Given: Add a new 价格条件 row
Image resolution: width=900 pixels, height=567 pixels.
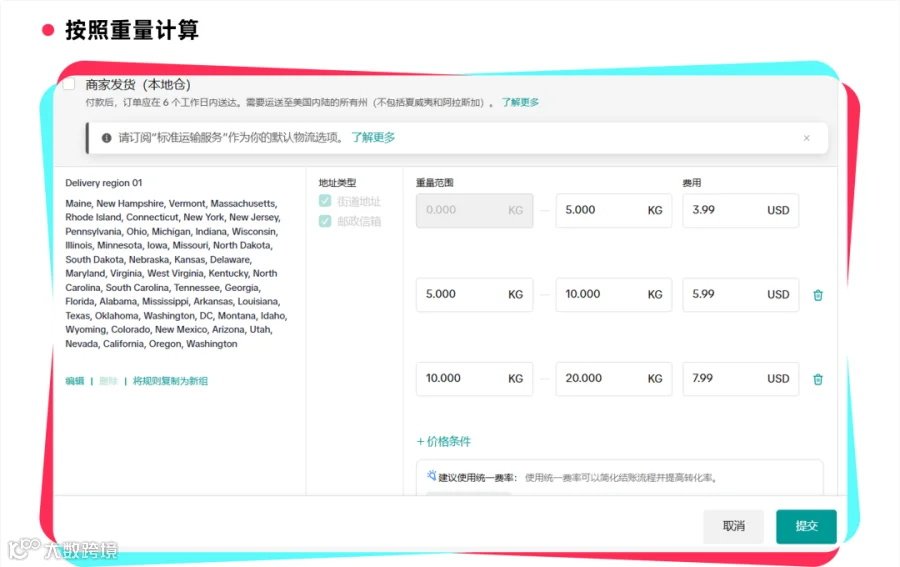Looking at the screenshot, I should pos(444,441).
